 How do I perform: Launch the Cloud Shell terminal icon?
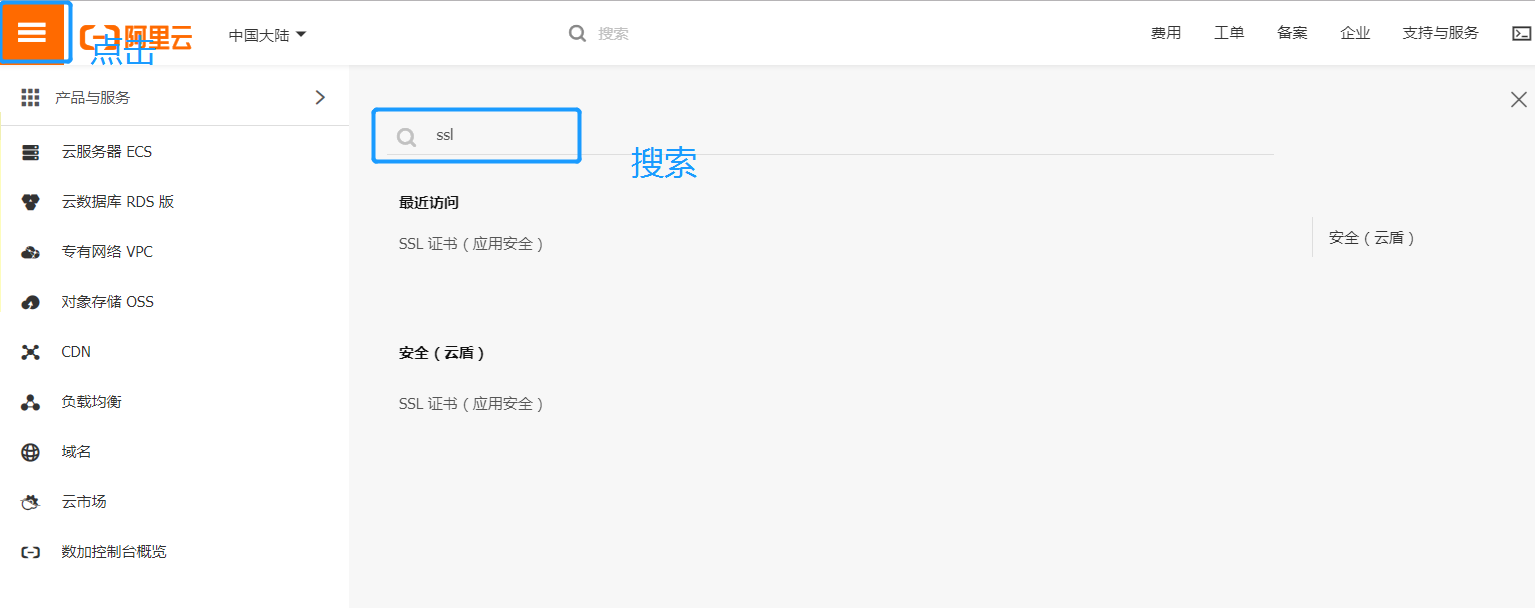click(1521, 33)
